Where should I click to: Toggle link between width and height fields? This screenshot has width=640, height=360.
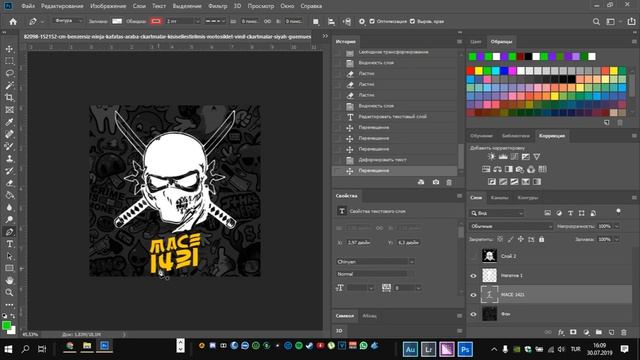(x=267, y=22)
